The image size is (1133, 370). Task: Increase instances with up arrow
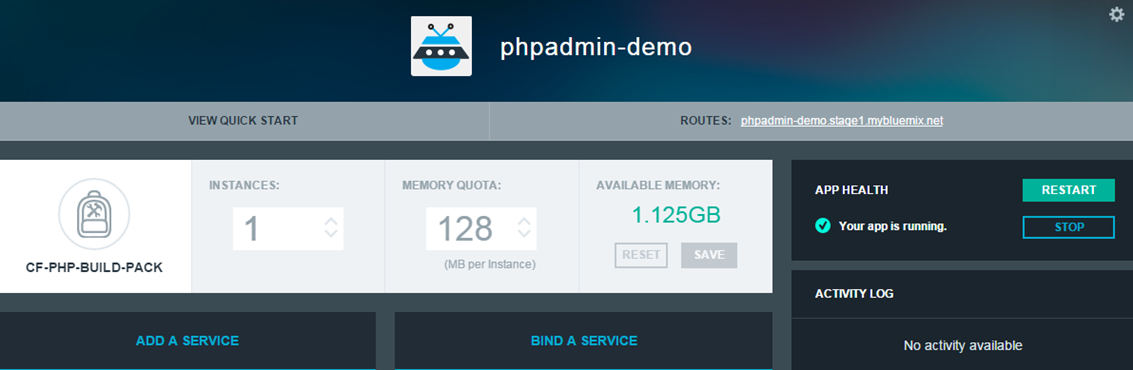pyautogui.click(x=331, y=221)
